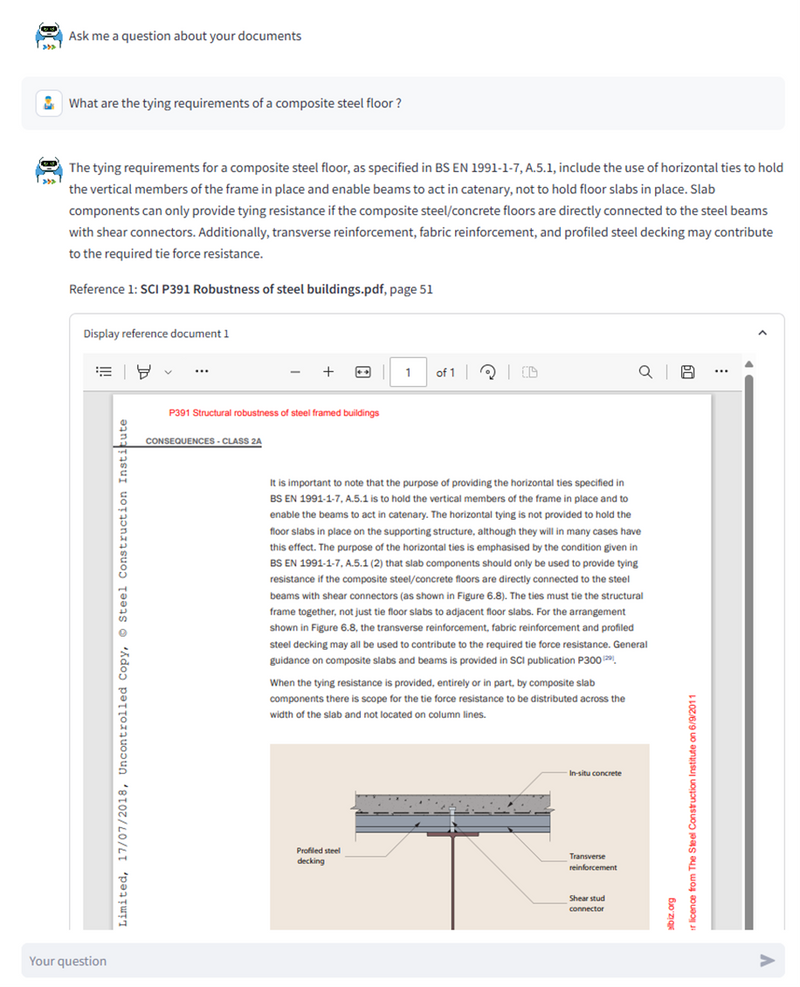Click the 'Transverse reinforcement' figure label
Viewport: 800px width, 987px height.
[593, 862]
